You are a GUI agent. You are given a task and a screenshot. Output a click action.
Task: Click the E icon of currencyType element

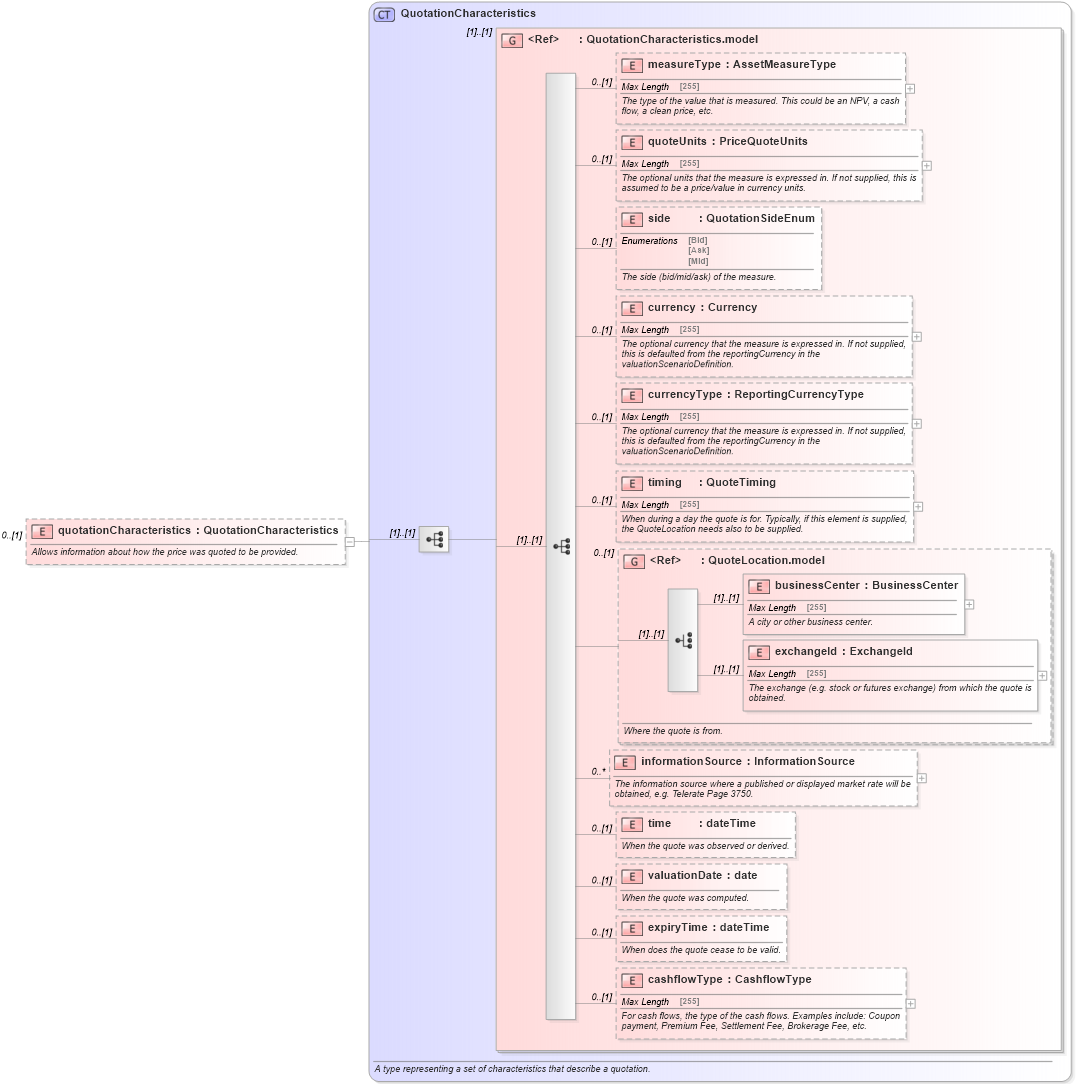632,395
